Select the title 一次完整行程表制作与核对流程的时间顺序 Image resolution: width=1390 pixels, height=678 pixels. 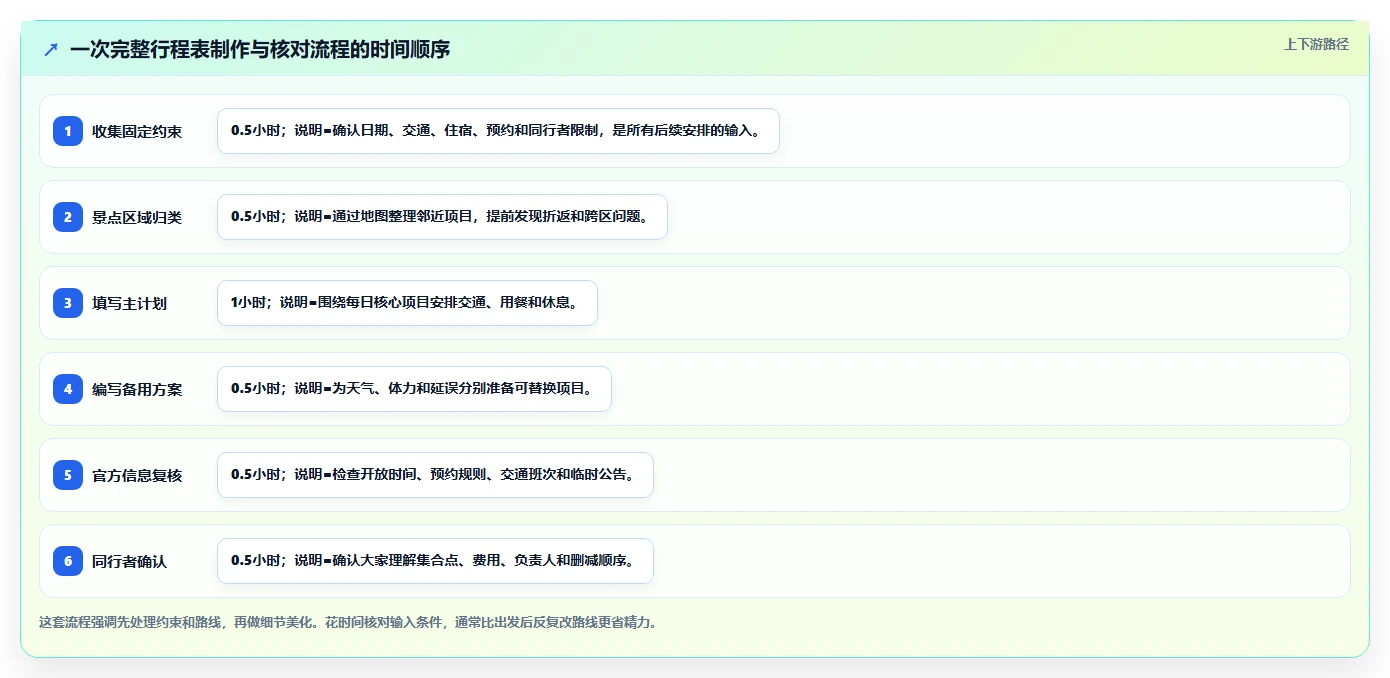(x=260, y=49)
